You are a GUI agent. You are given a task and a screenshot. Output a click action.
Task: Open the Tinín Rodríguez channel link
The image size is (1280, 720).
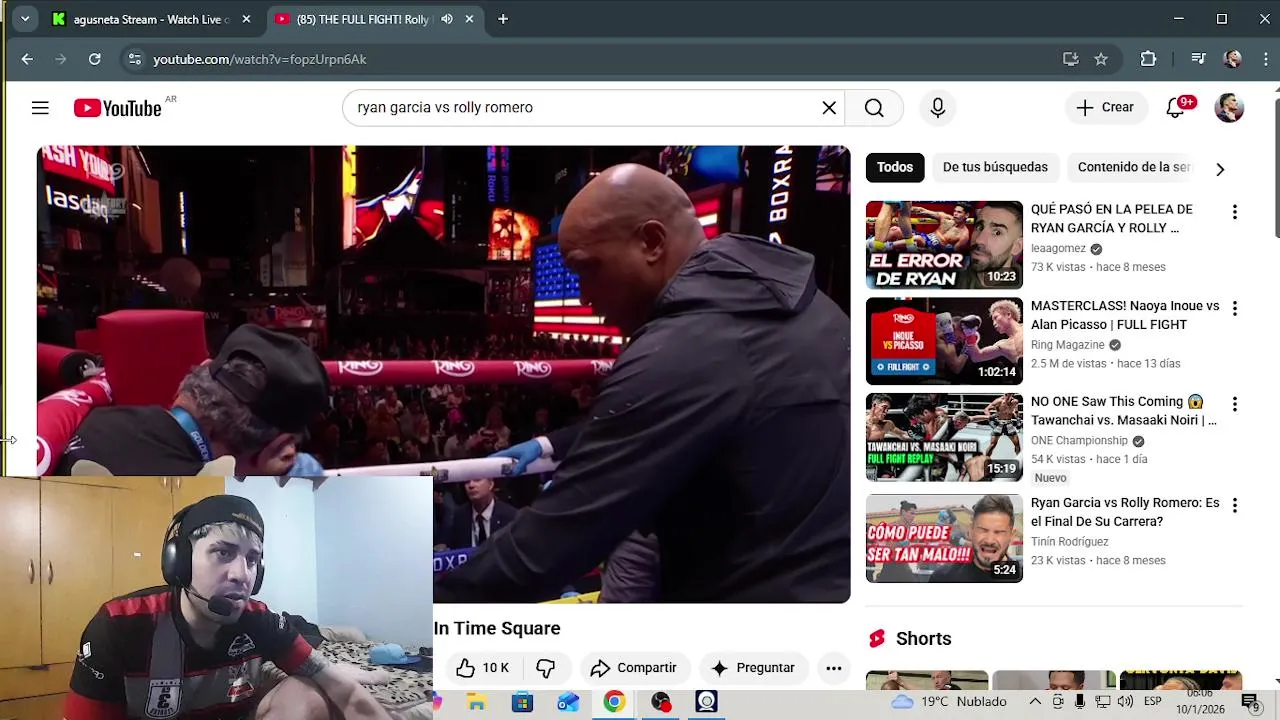(x=1070, y=542)
